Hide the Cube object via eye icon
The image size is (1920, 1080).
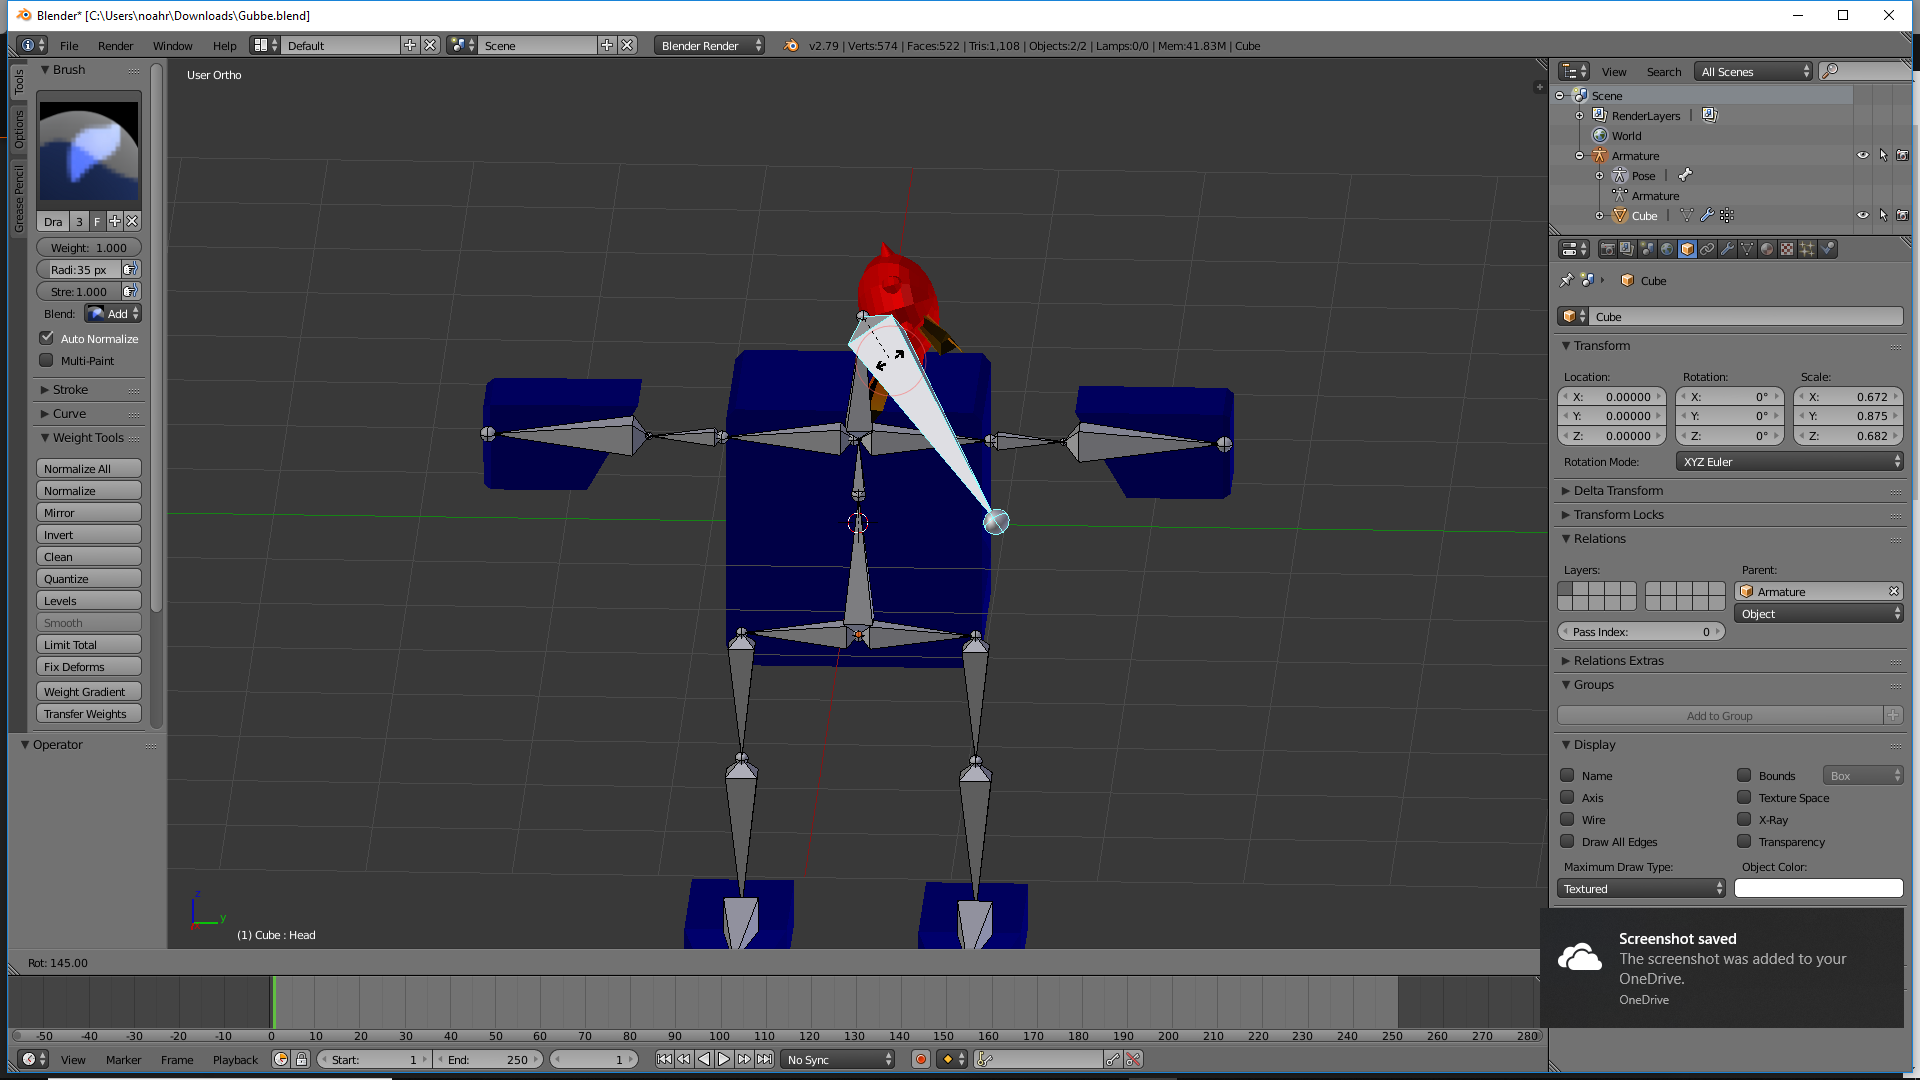pos(1863,215)
